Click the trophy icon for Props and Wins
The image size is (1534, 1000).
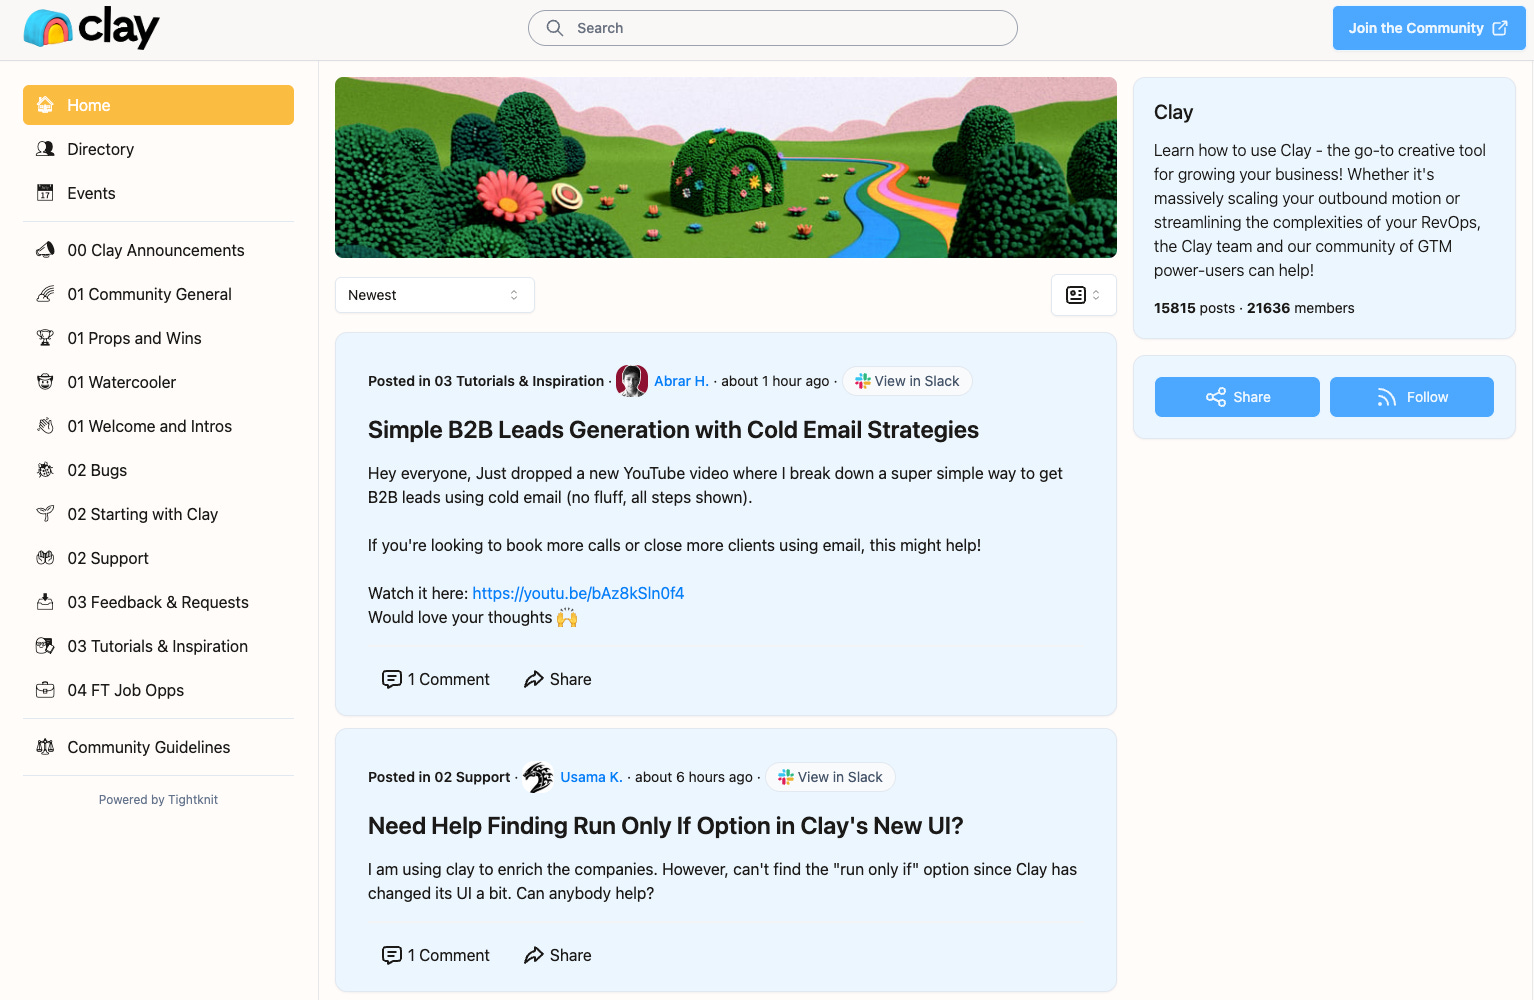click(x=45, y=338)
